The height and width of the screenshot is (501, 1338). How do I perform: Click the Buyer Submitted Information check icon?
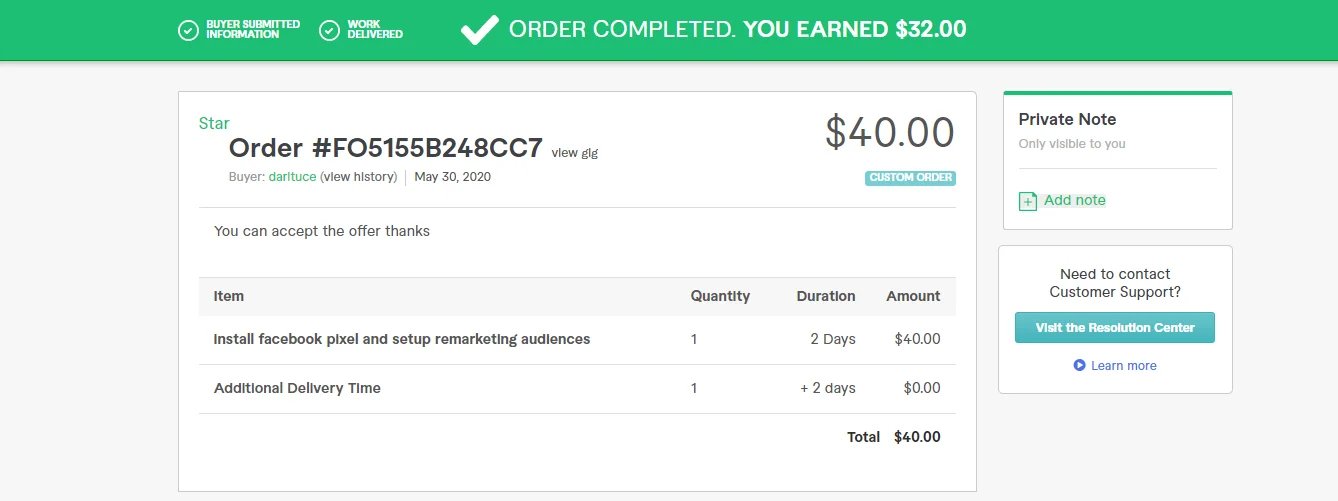pos(188,30)
